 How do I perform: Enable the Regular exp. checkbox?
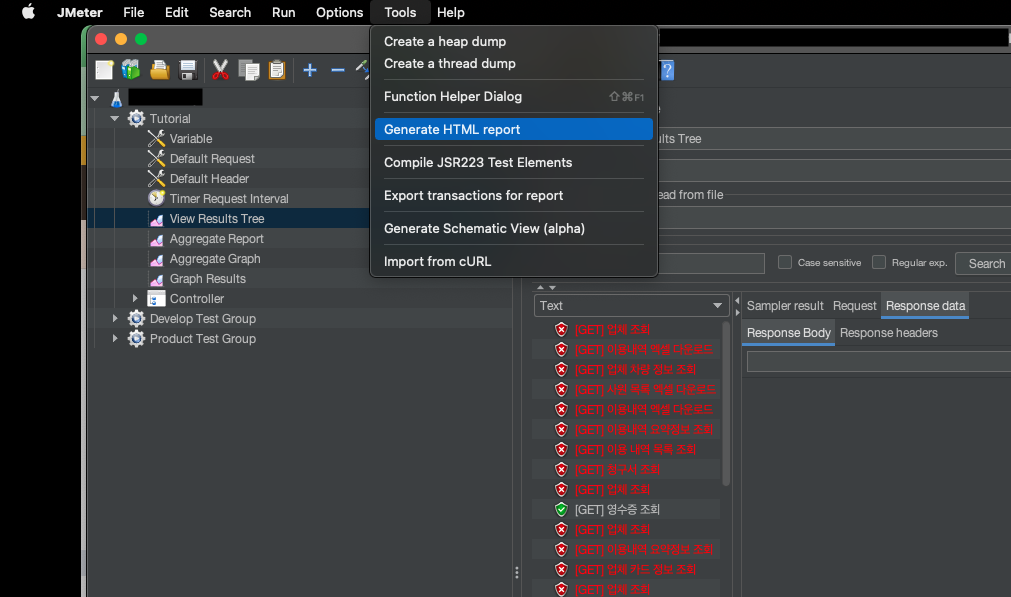(x=879, y=262)
